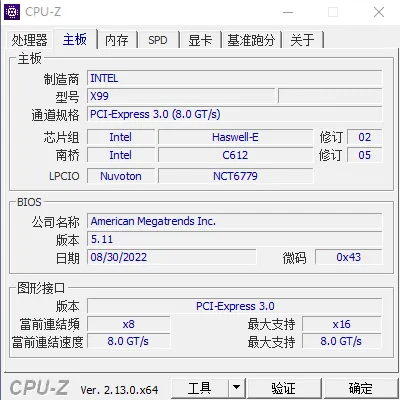Click the Haswell-E chipset field
Viewport: 400px width, 400px height.
click(x=235, y=137)
